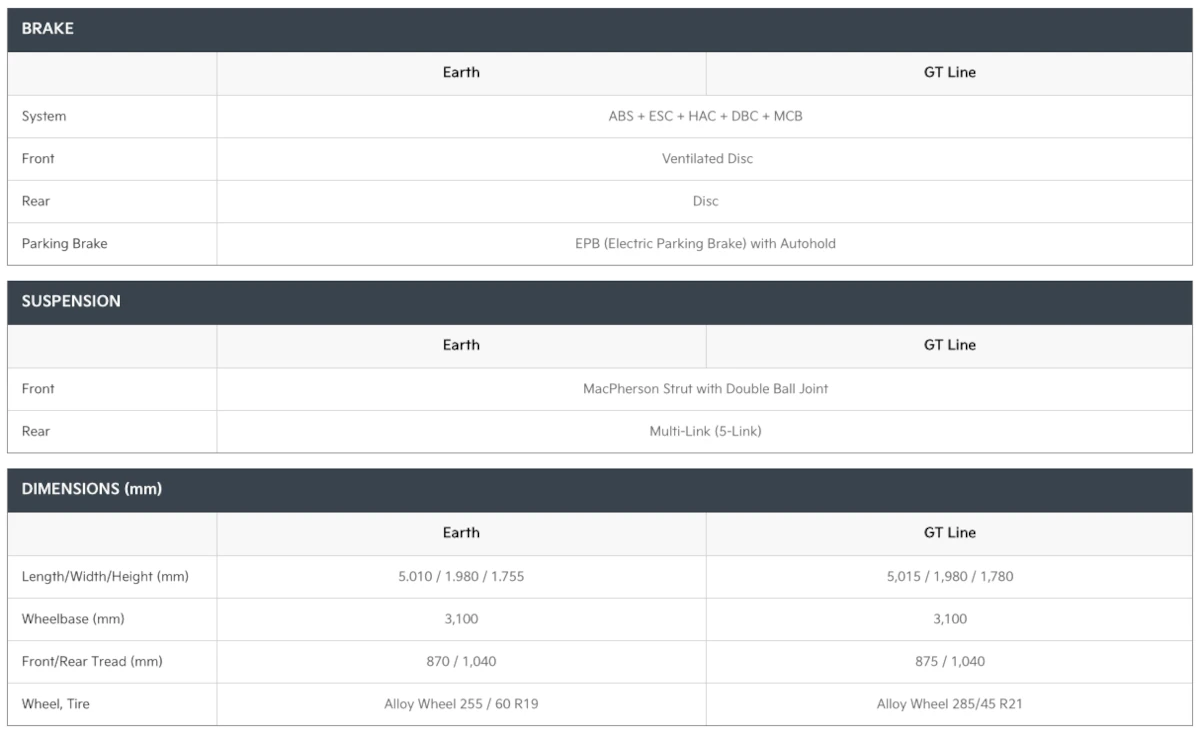Select the Earth tread value 870 / 1,040

click(461, 662)
